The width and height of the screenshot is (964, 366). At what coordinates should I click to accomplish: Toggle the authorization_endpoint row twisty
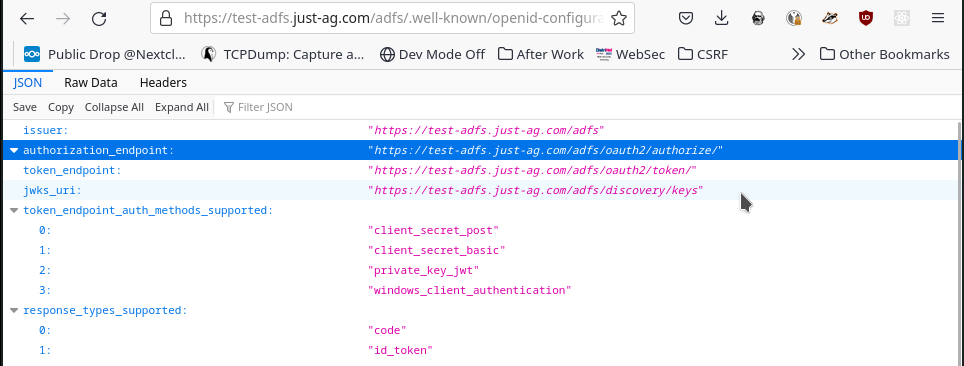14,150
